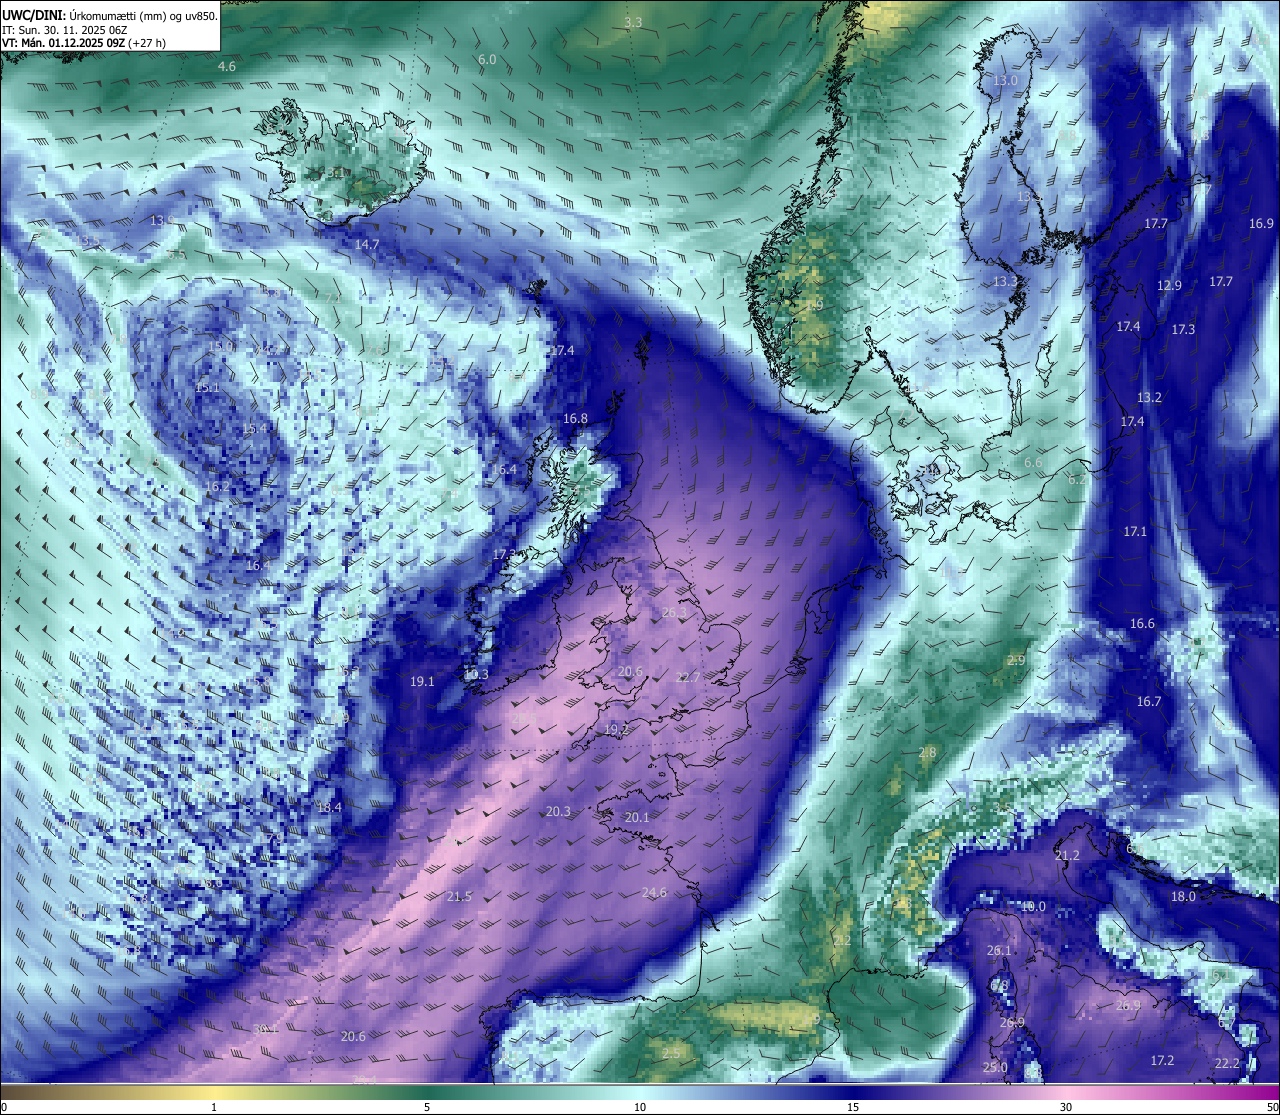The height and width of the screenshot is (1115, 1280).
Task: Click the 20.3 value label on the map
Action: tap(558, 812)
